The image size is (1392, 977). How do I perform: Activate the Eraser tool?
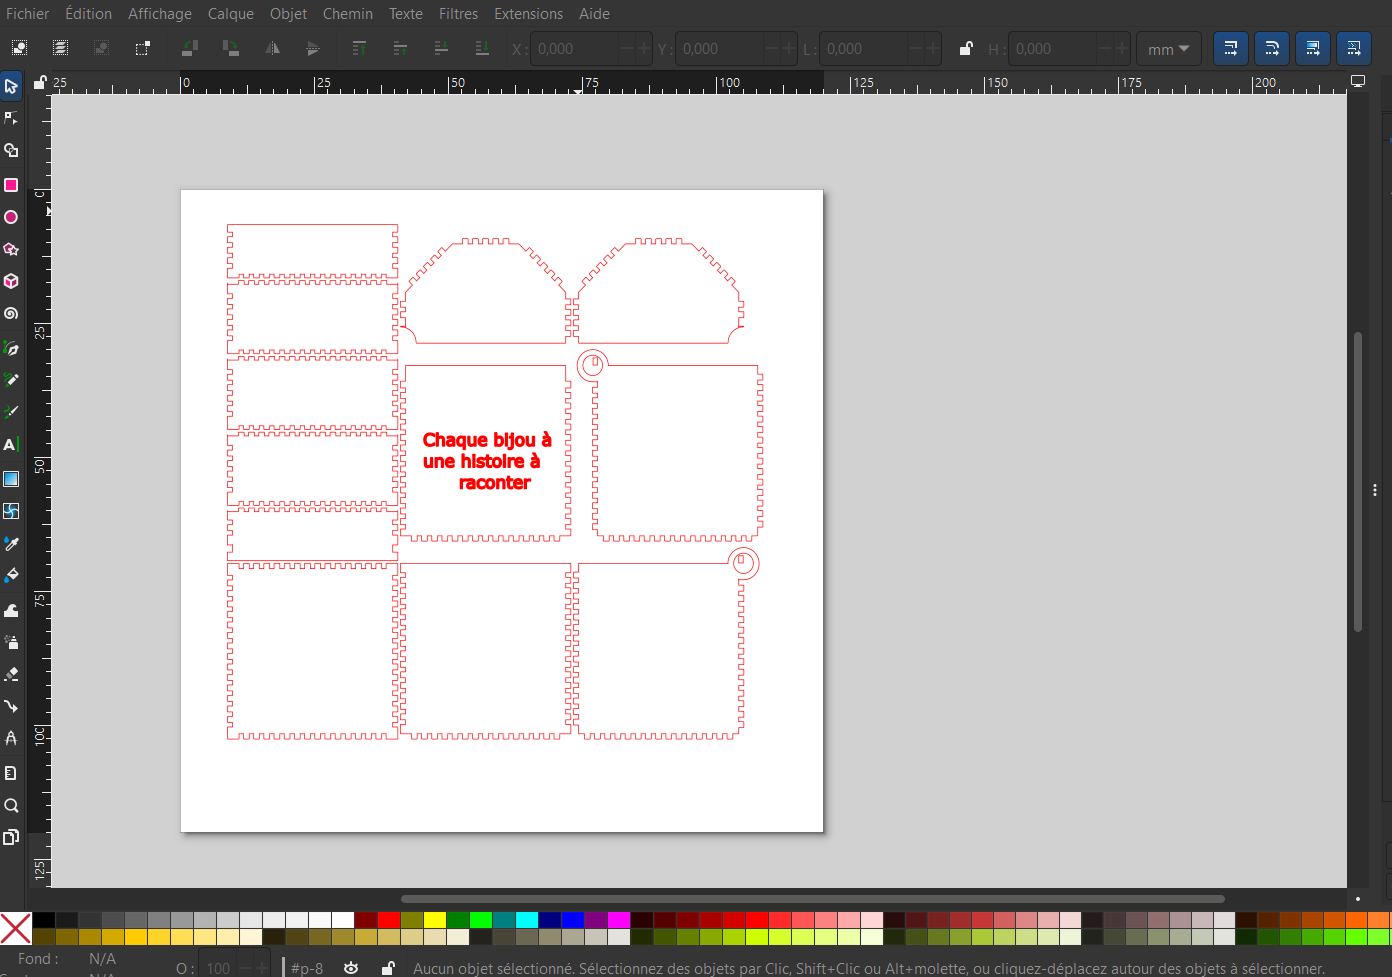point(11,673)
